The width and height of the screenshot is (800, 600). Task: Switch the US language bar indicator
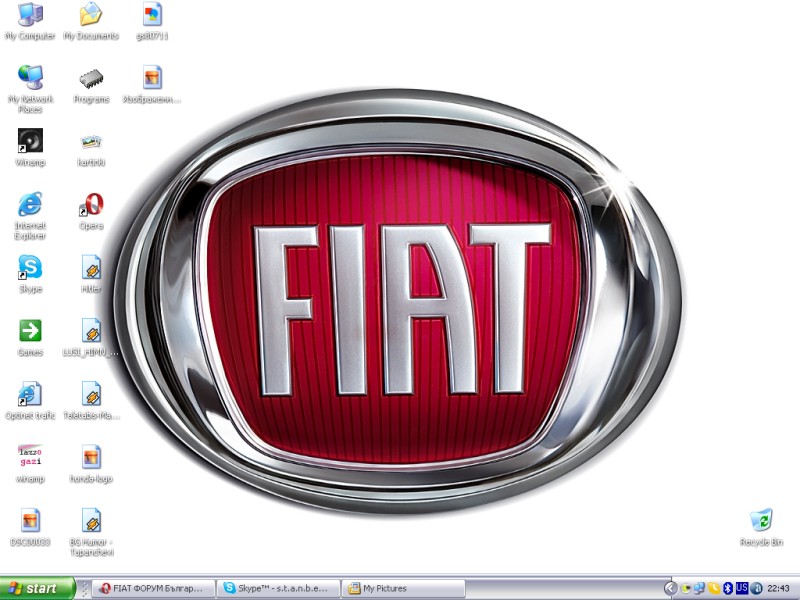pos(742,588)
